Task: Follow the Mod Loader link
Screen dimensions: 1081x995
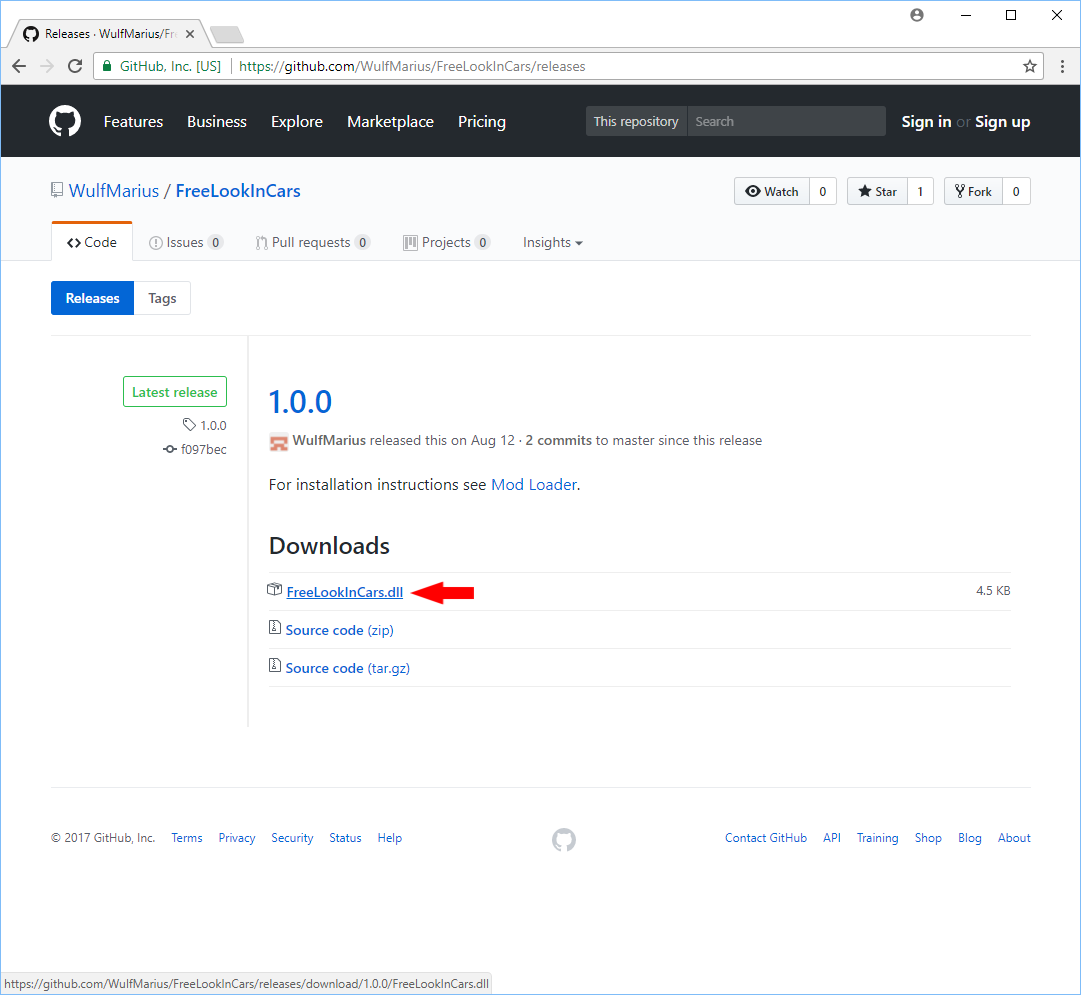Action: click(534, 485)
